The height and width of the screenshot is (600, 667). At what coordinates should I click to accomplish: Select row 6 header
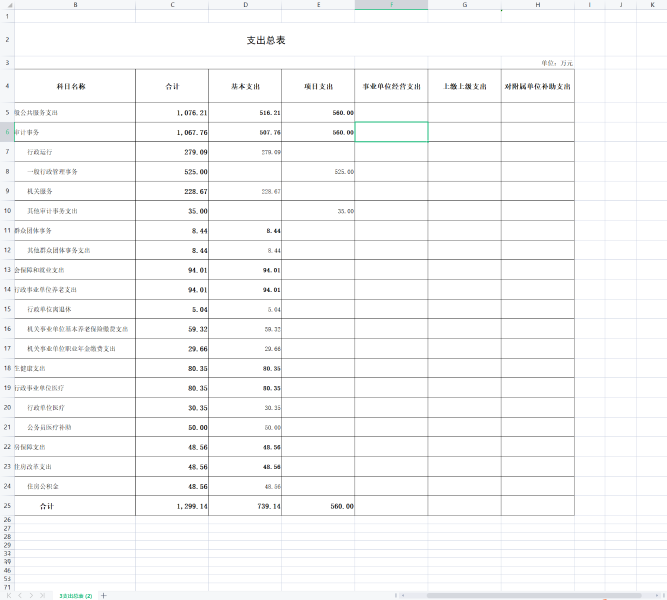tap(7, 132)
